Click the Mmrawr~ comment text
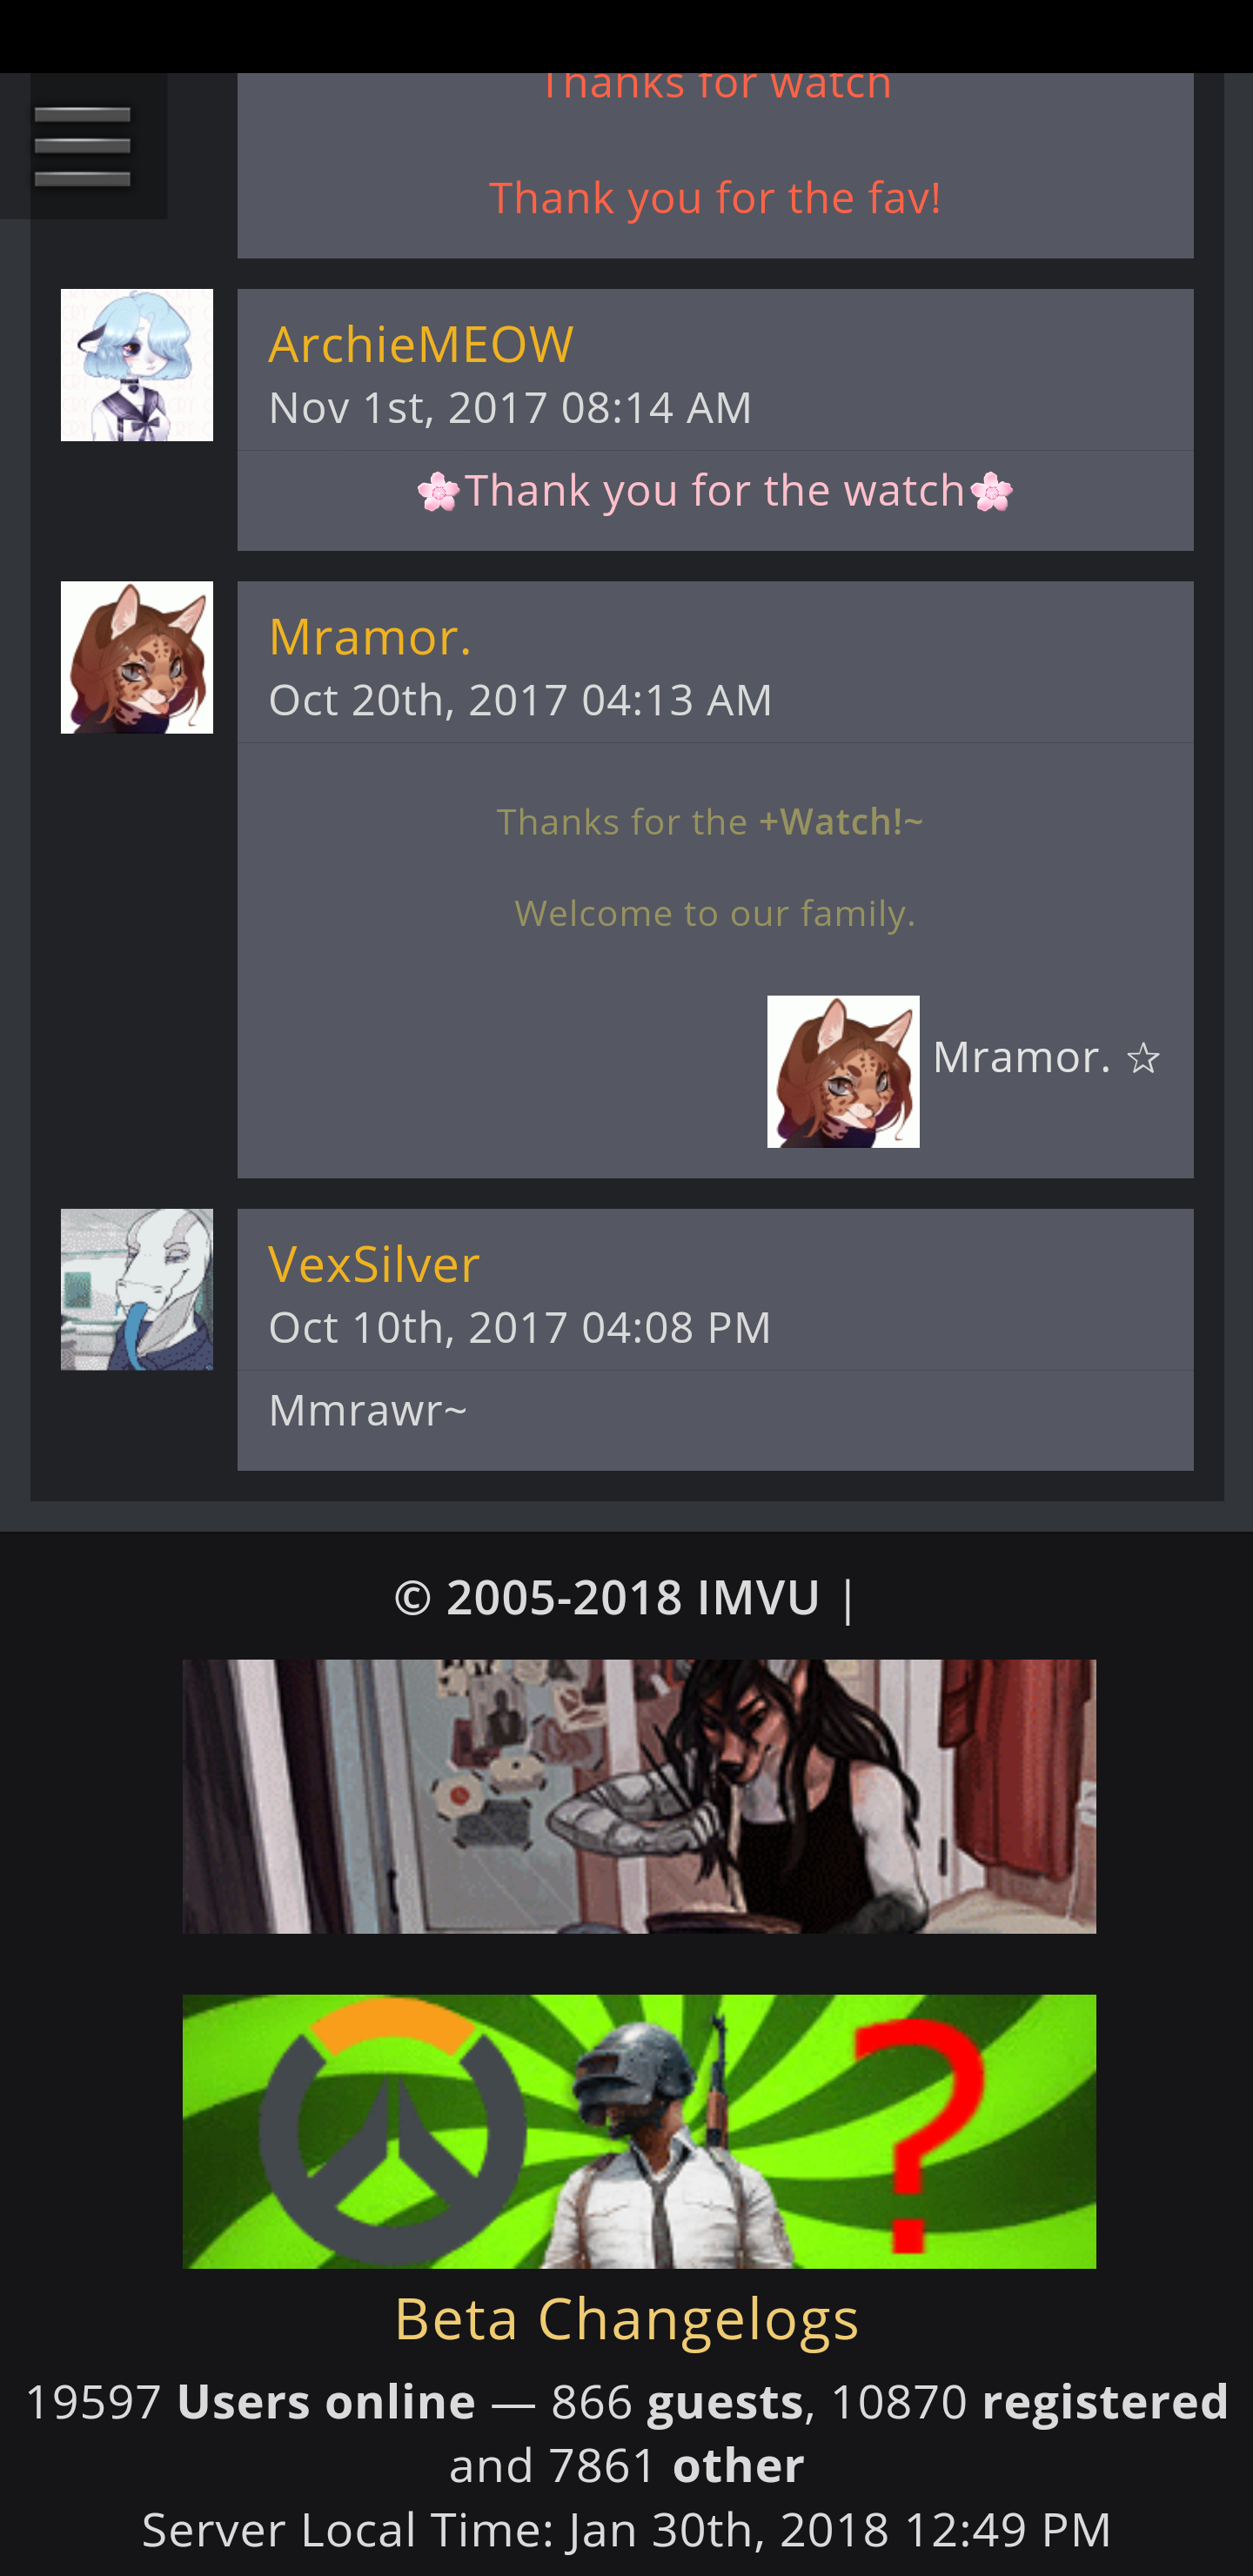The height and width of the screenshot is (2576, 1253). click(x=368, y=1410)
